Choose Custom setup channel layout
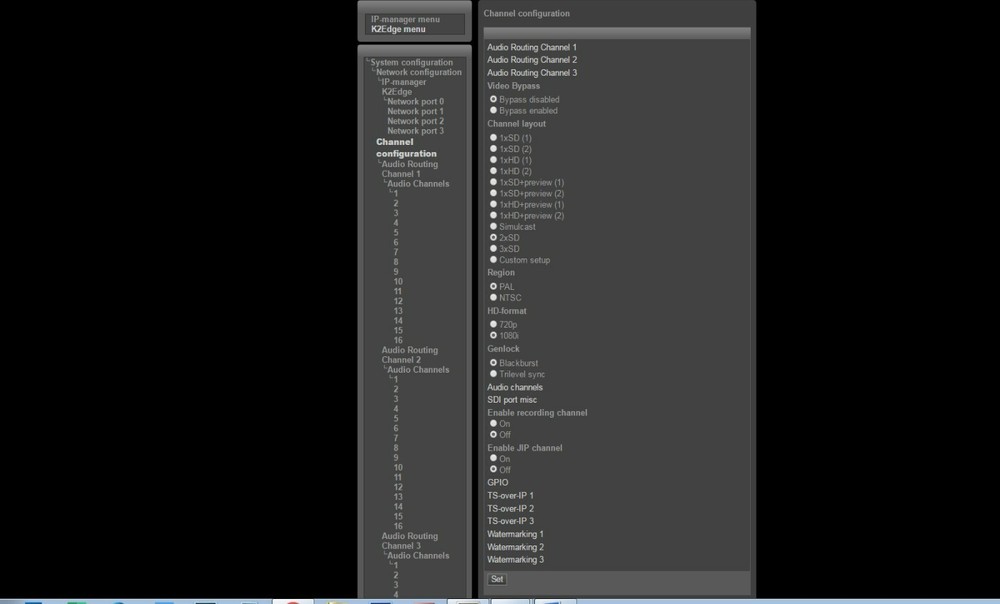The height and width of the screenshot is (604, 1000). click(493, 260)
